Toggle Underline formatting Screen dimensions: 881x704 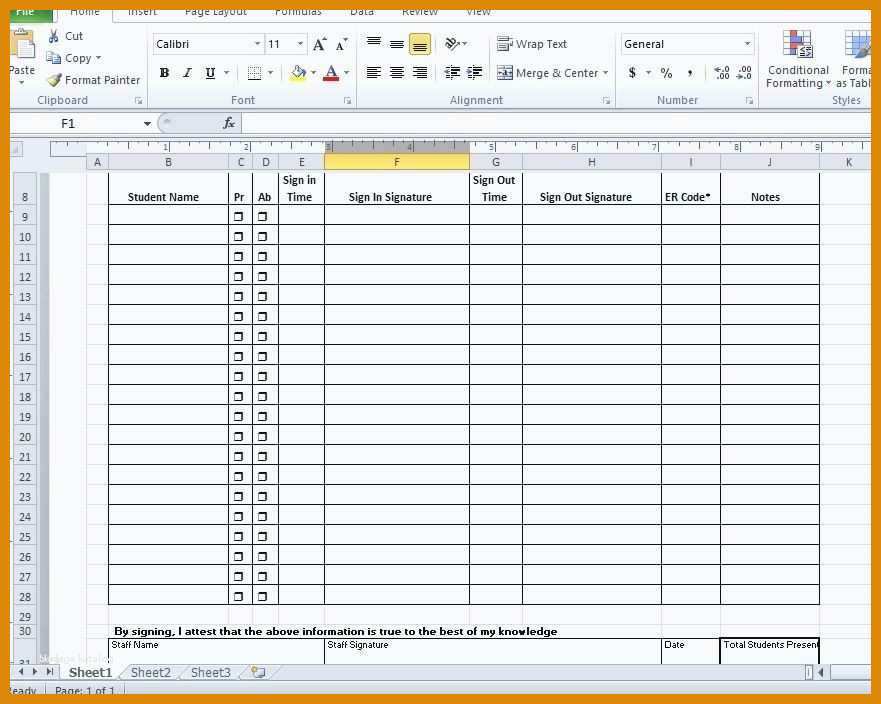210,72
